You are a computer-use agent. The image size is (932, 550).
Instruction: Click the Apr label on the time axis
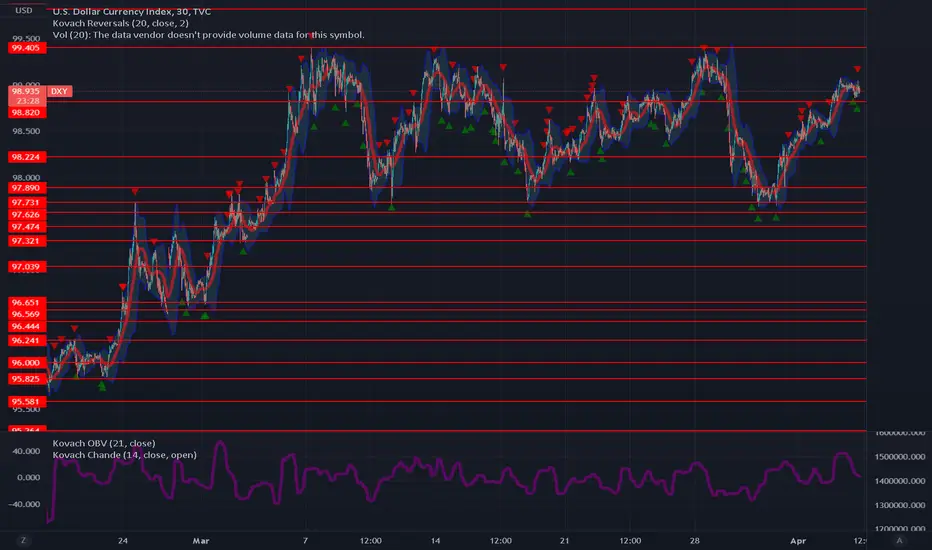pos(798,540)
